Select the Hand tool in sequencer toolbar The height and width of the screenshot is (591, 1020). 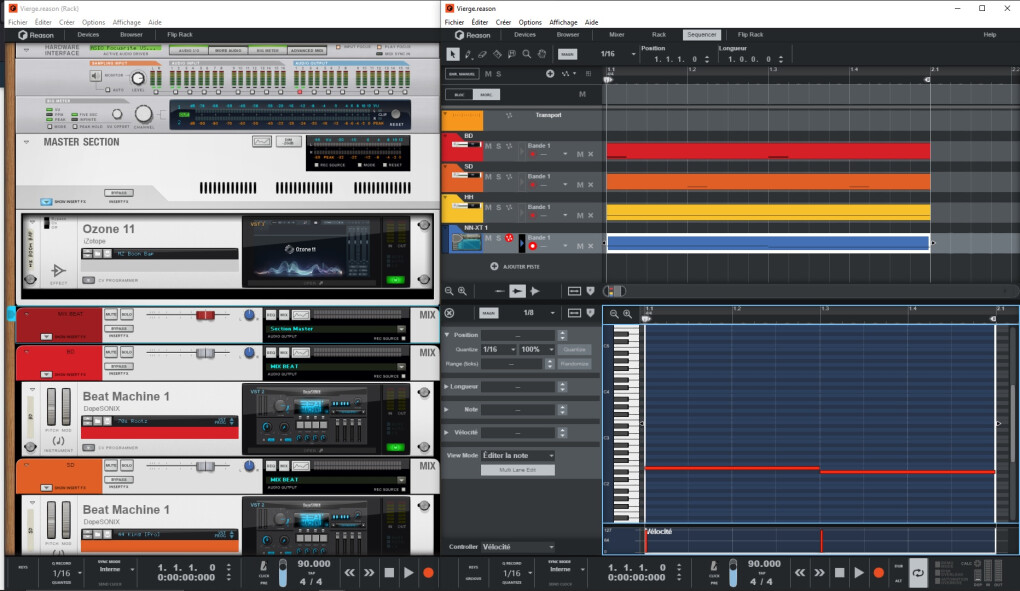(542, 54)
